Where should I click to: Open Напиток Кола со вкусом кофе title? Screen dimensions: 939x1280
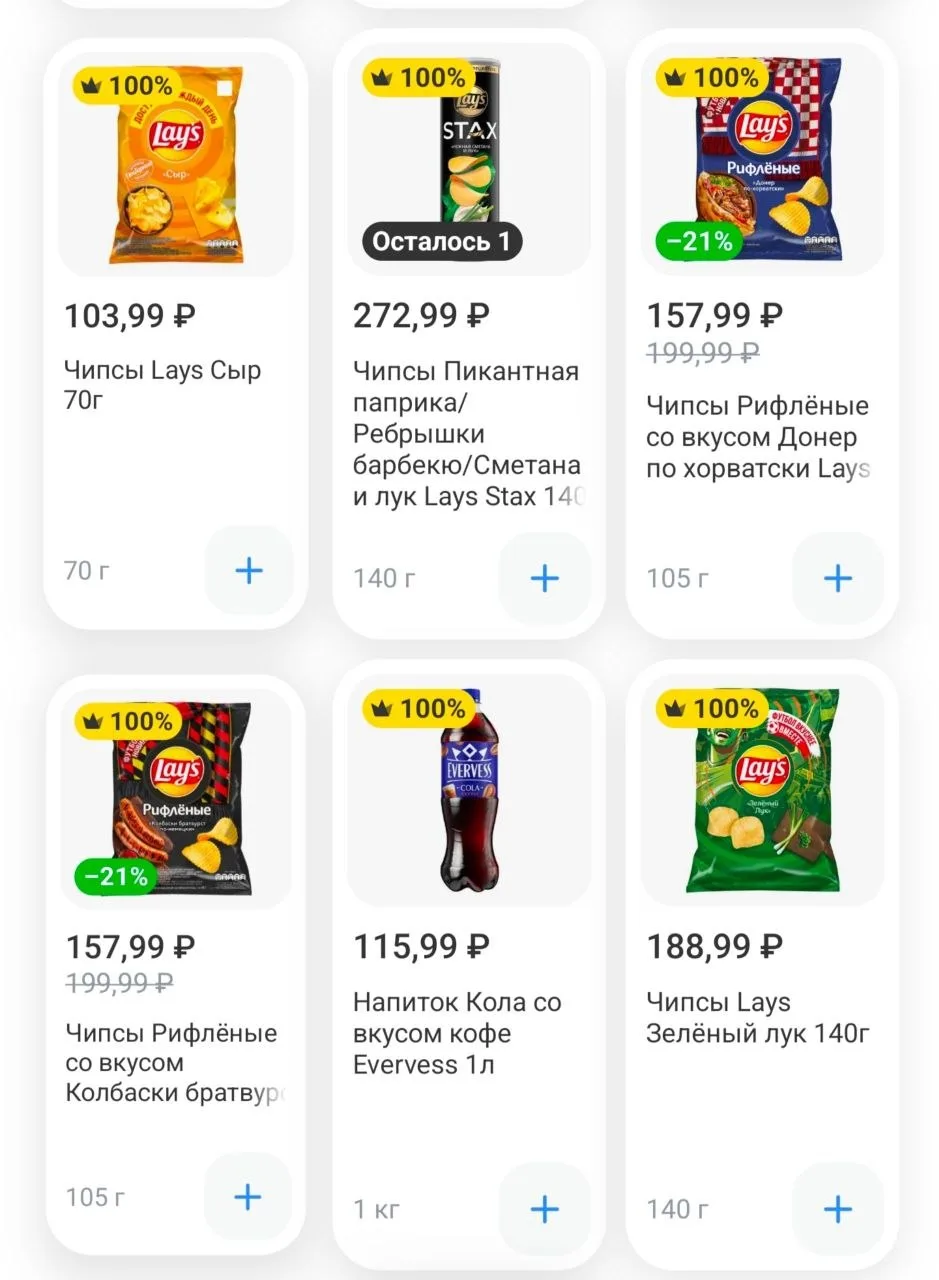click(457, 1033)
